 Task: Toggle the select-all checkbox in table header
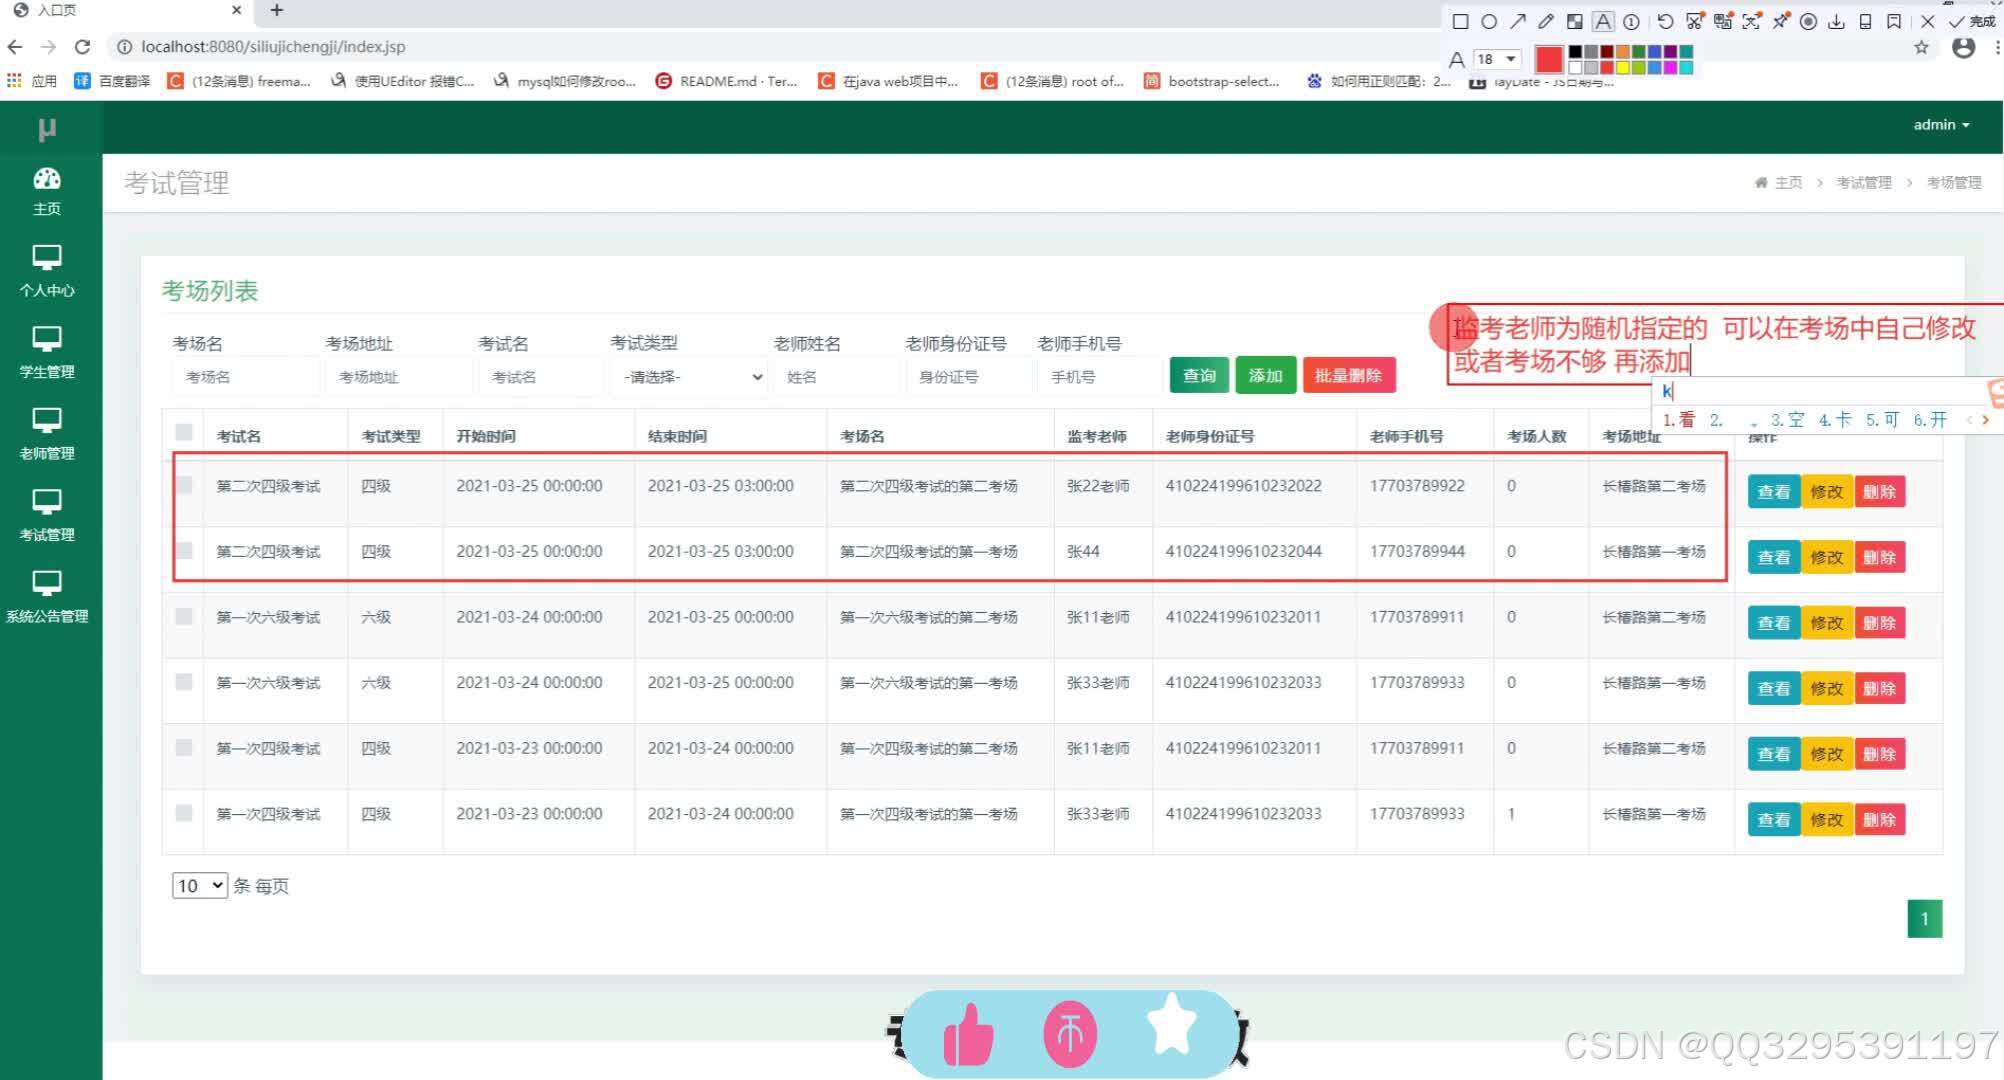pos(184,432)
